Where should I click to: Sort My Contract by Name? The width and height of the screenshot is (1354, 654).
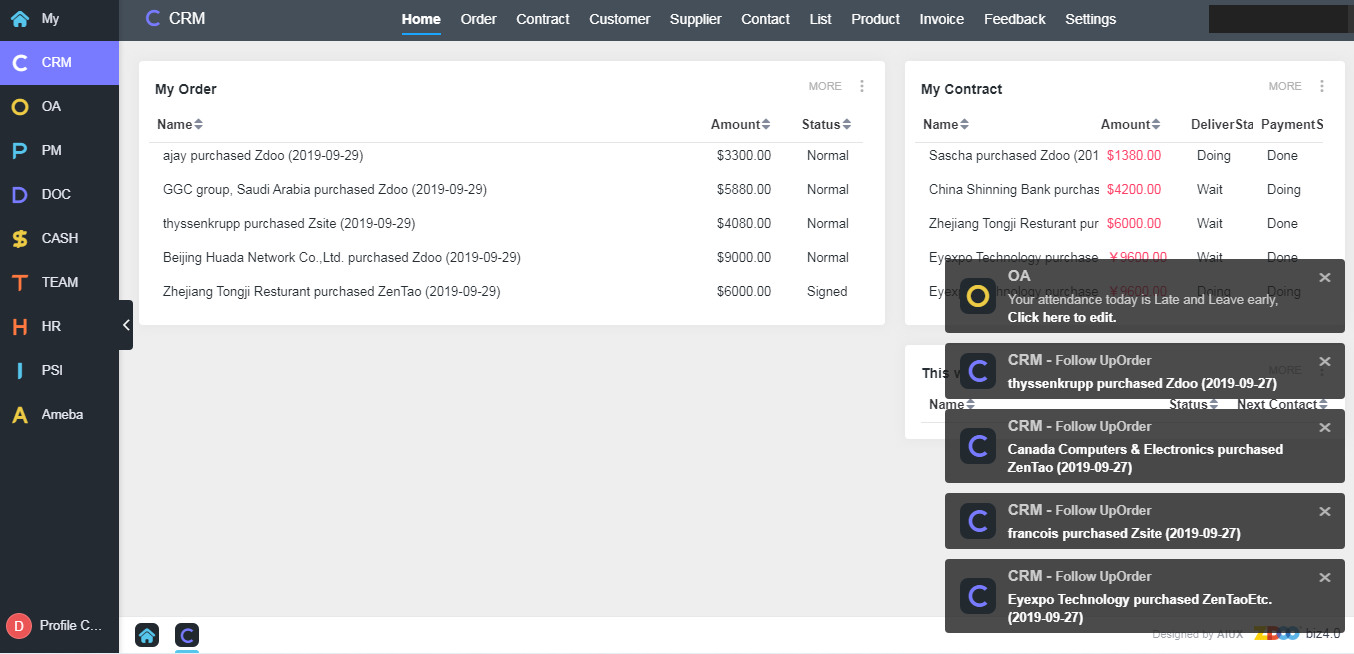click(x=946, y=125)
